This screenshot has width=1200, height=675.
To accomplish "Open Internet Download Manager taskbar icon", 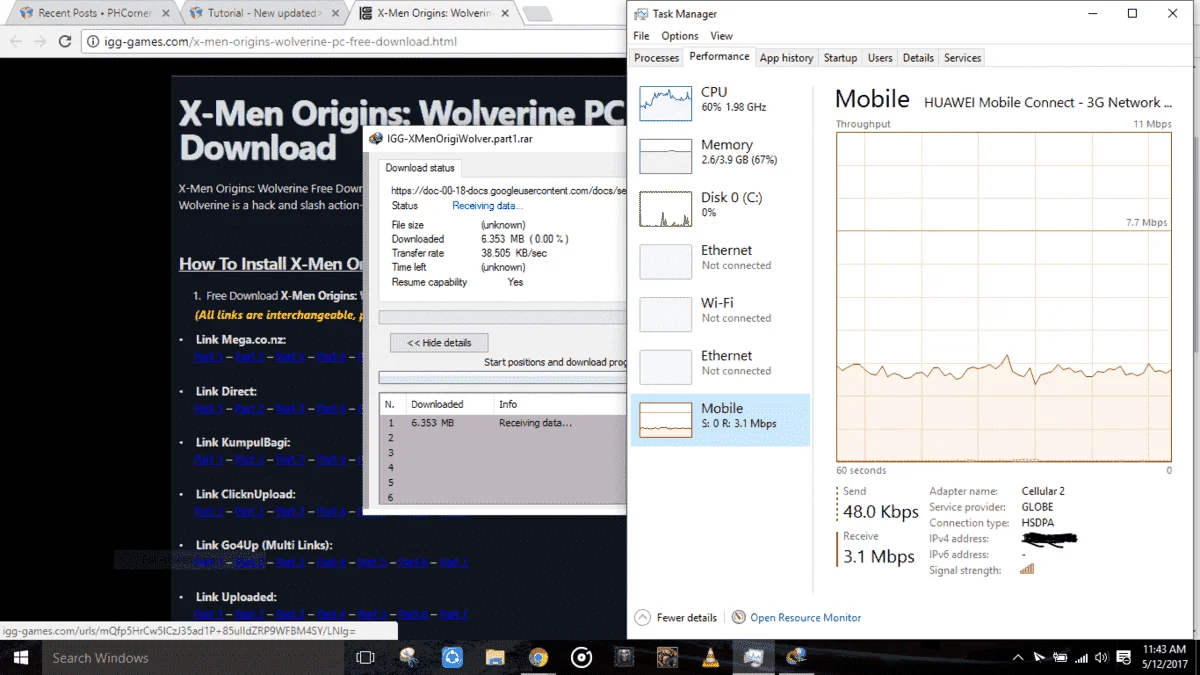I will [796, 657].
